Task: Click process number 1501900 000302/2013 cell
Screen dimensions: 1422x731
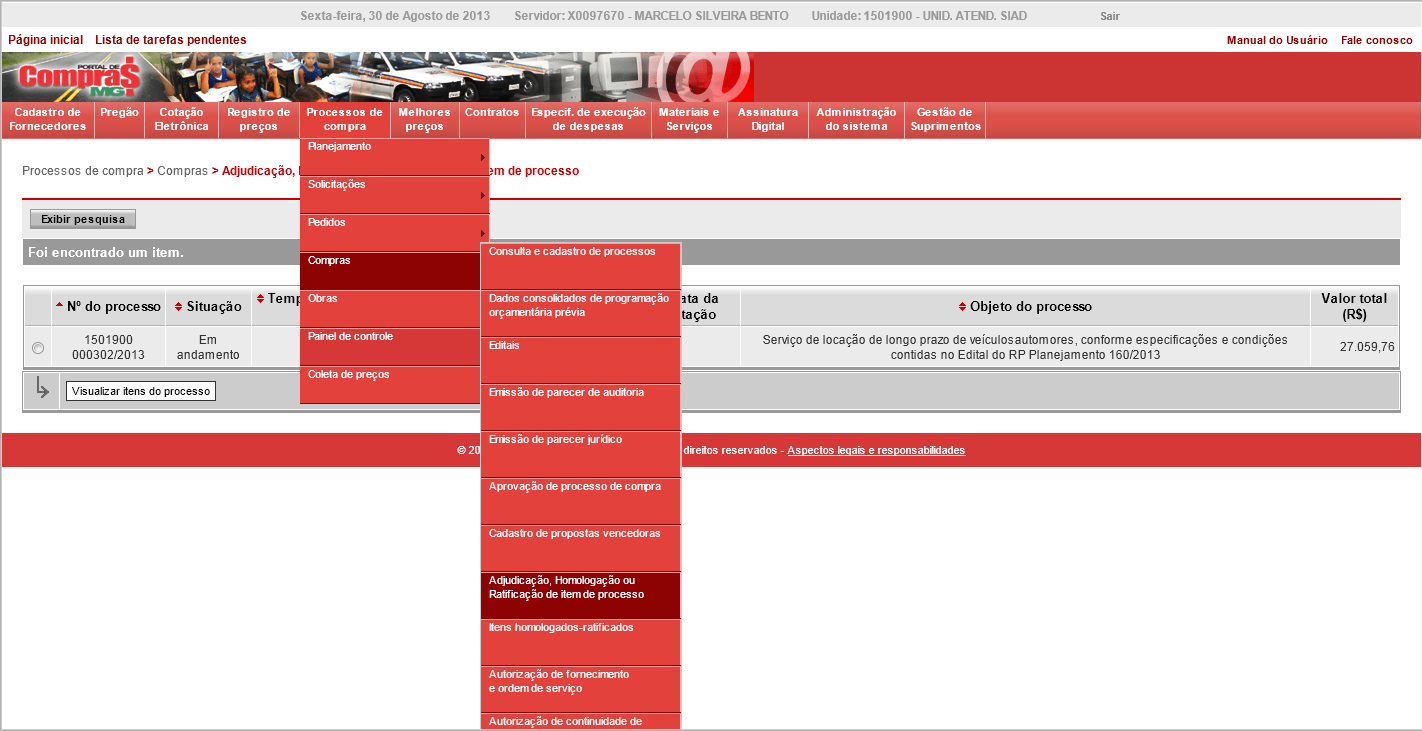Action: tap(108, 347)
